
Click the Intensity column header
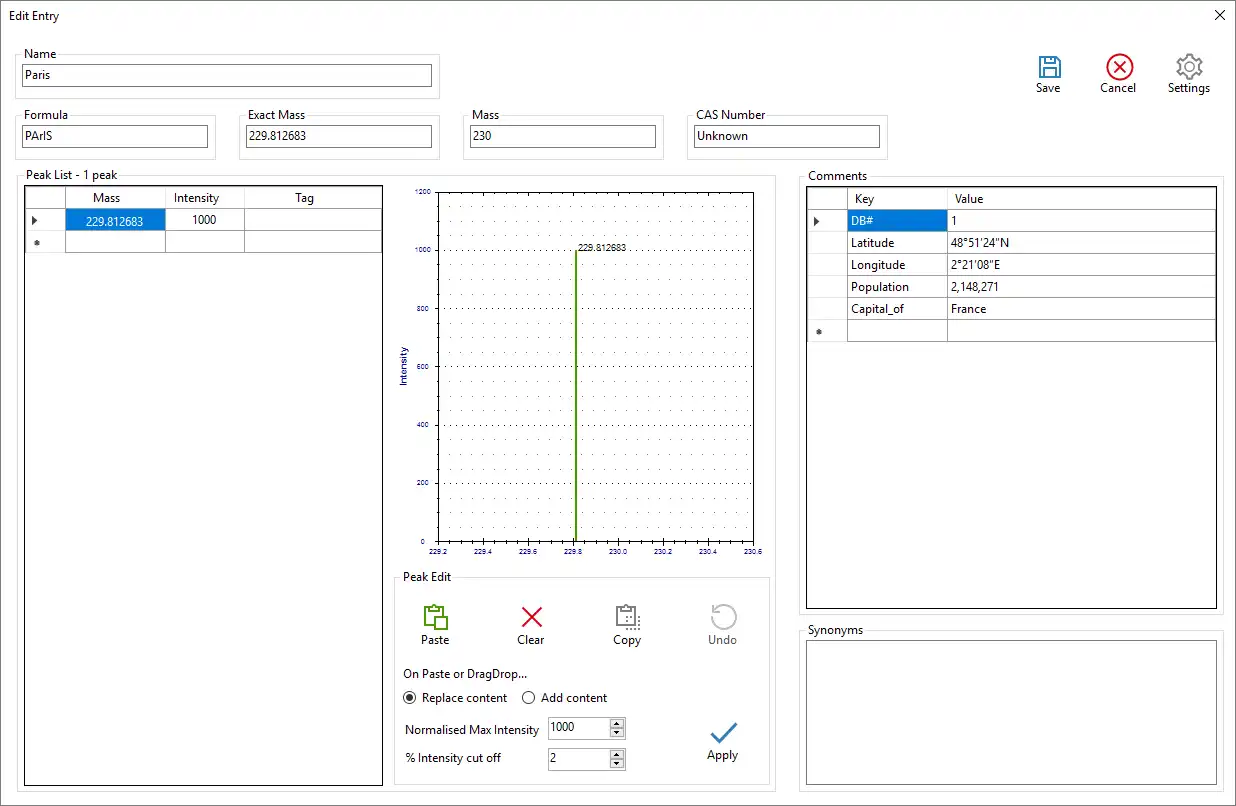tap(205, 198)
